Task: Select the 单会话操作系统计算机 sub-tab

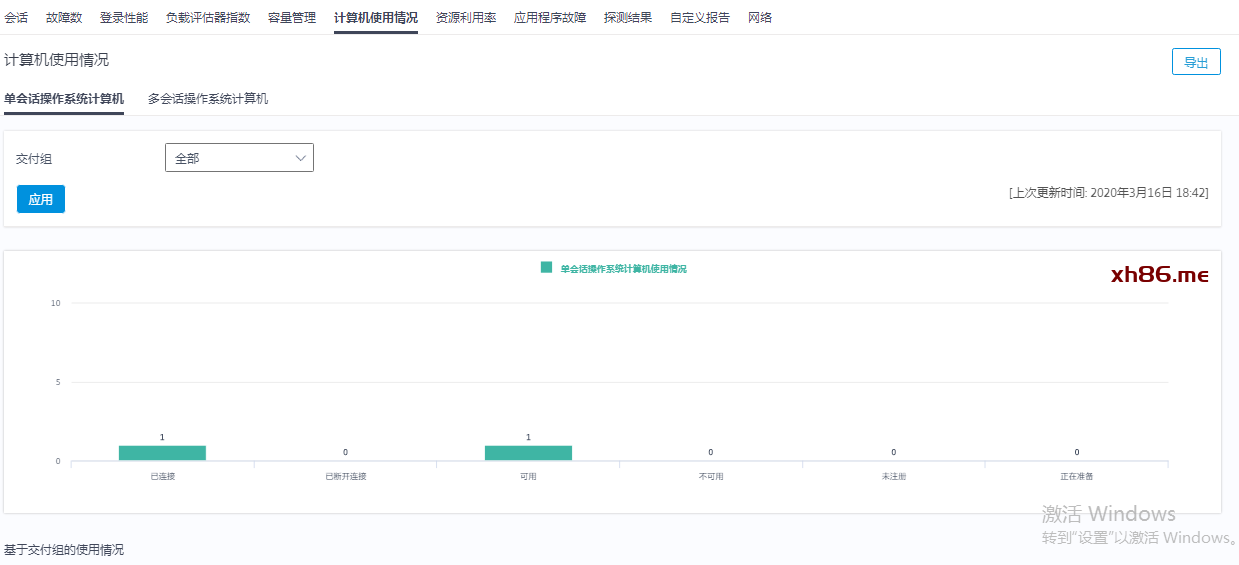Action: click(x=64, y=99)
